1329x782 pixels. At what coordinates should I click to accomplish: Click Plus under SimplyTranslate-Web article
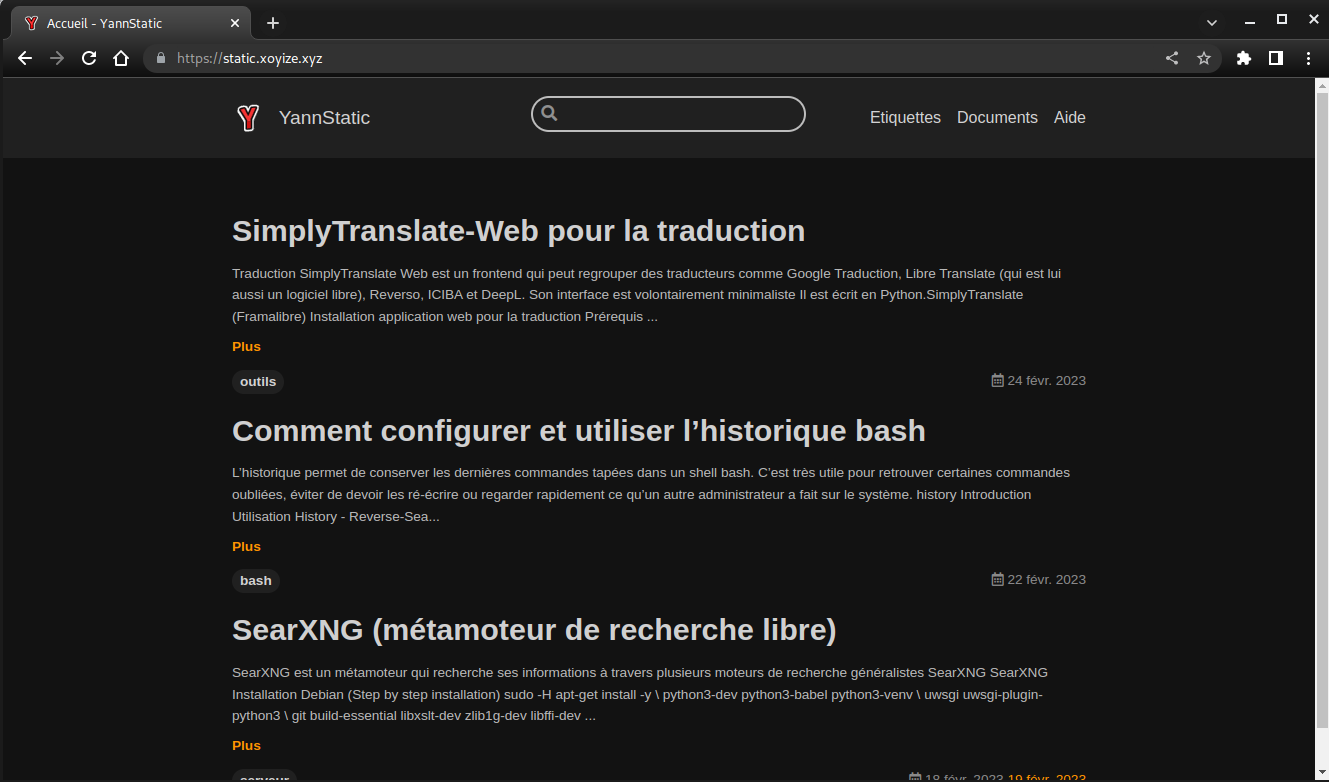246,347
